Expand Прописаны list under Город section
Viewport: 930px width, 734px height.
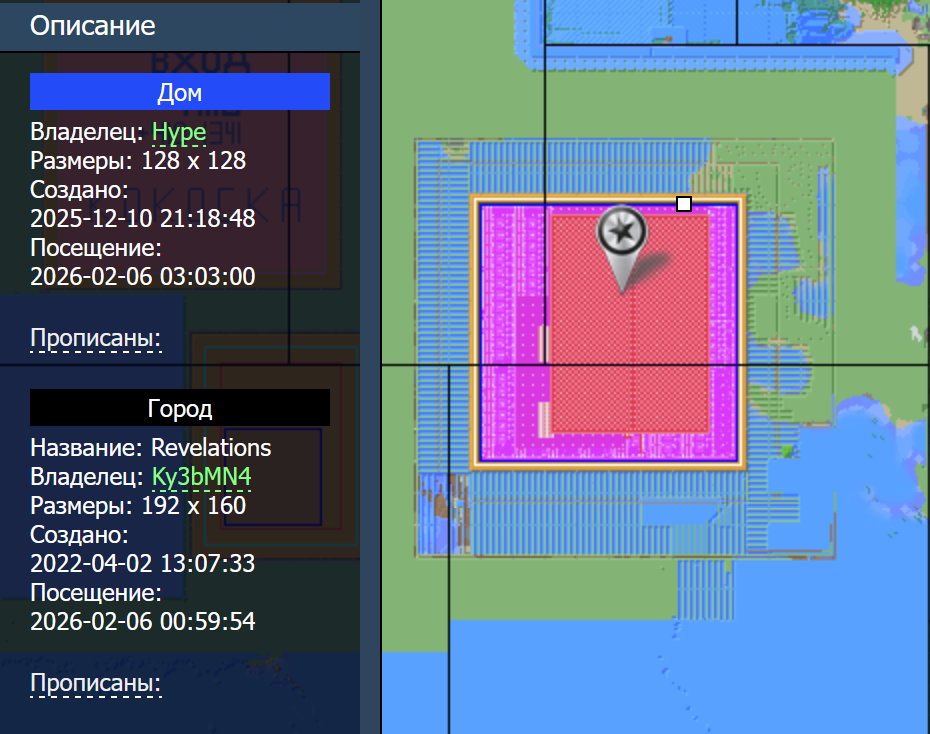coord(95,684)
